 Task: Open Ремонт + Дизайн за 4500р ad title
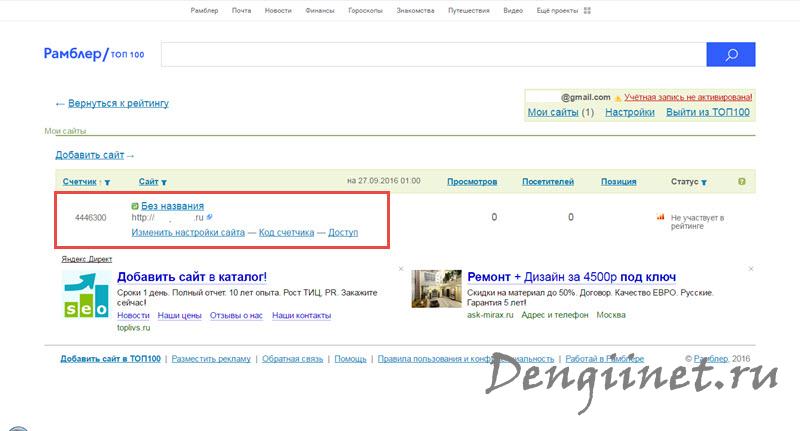point(571,277)
